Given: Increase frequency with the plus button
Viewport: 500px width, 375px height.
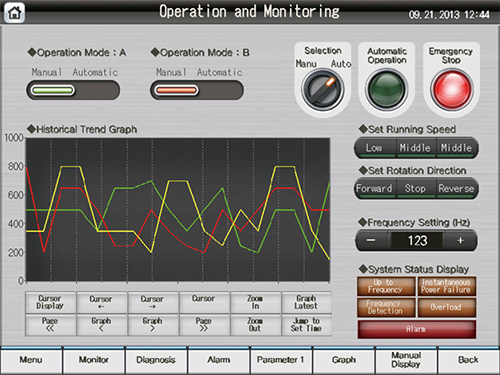Looking at the screenshot, I should (x=460, y=240).
